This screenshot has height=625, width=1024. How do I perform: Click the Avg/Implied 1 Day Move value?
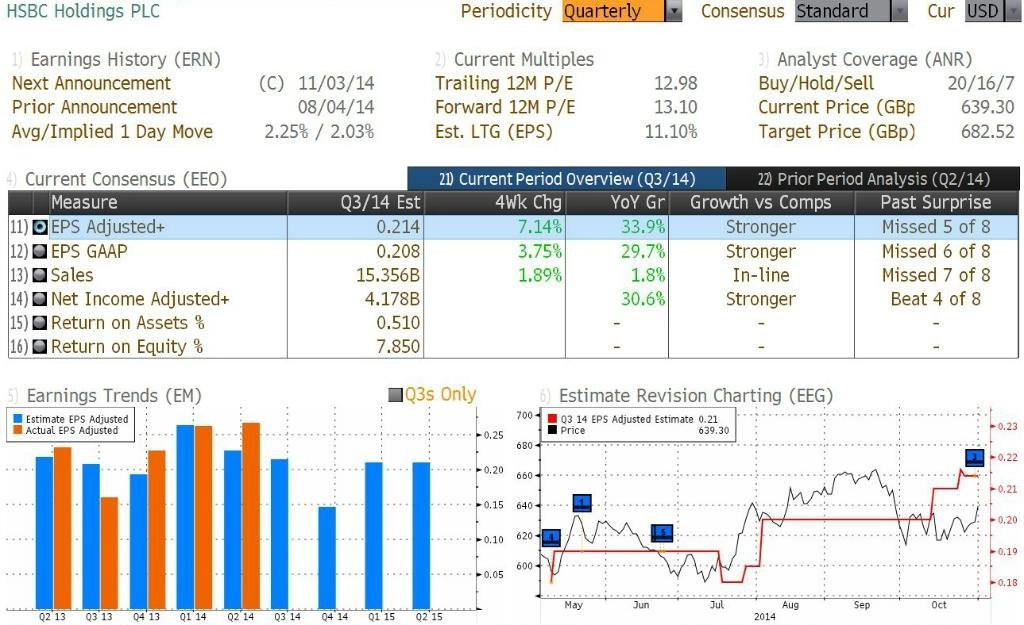coord(319,131)
